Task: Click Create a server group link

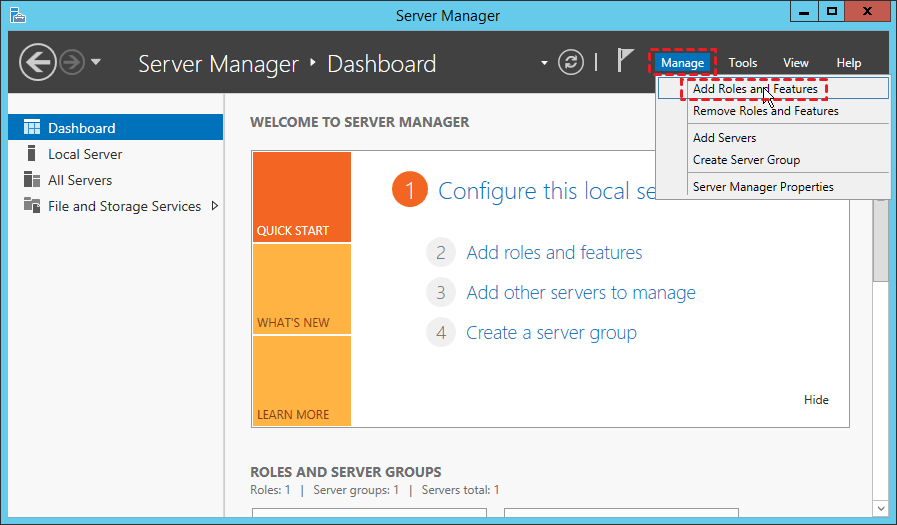Action: pos(551,333)
